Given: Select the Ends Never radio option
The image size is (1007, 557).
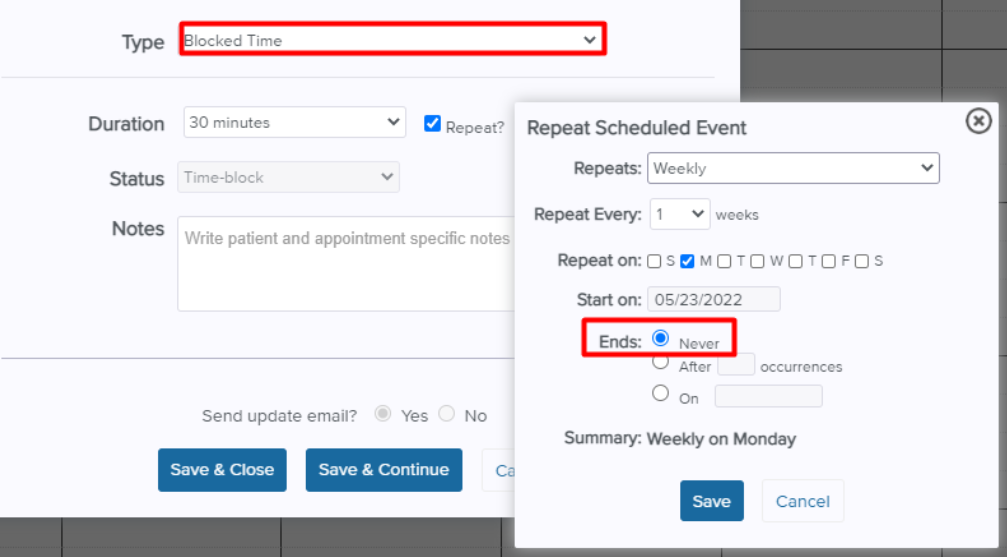Looking at the screenshot, I should [660, 338].
